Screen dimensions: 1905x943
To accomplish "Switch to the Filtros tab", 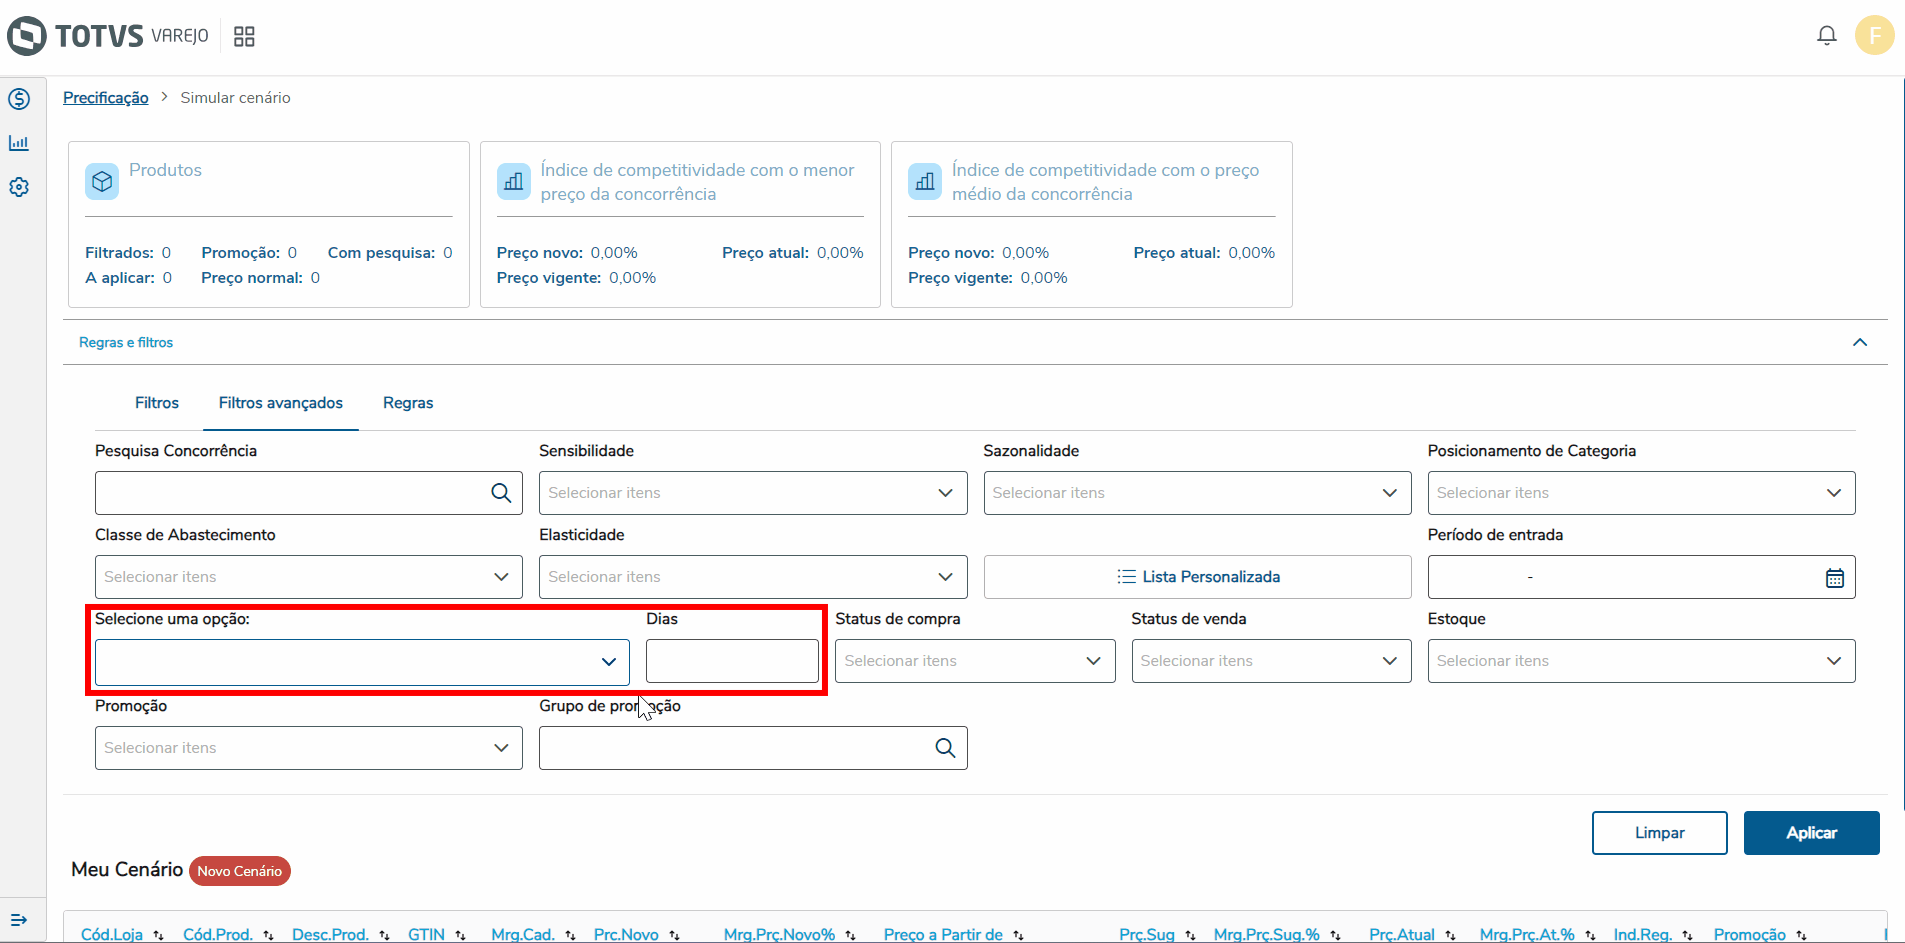I will [157, 403].
